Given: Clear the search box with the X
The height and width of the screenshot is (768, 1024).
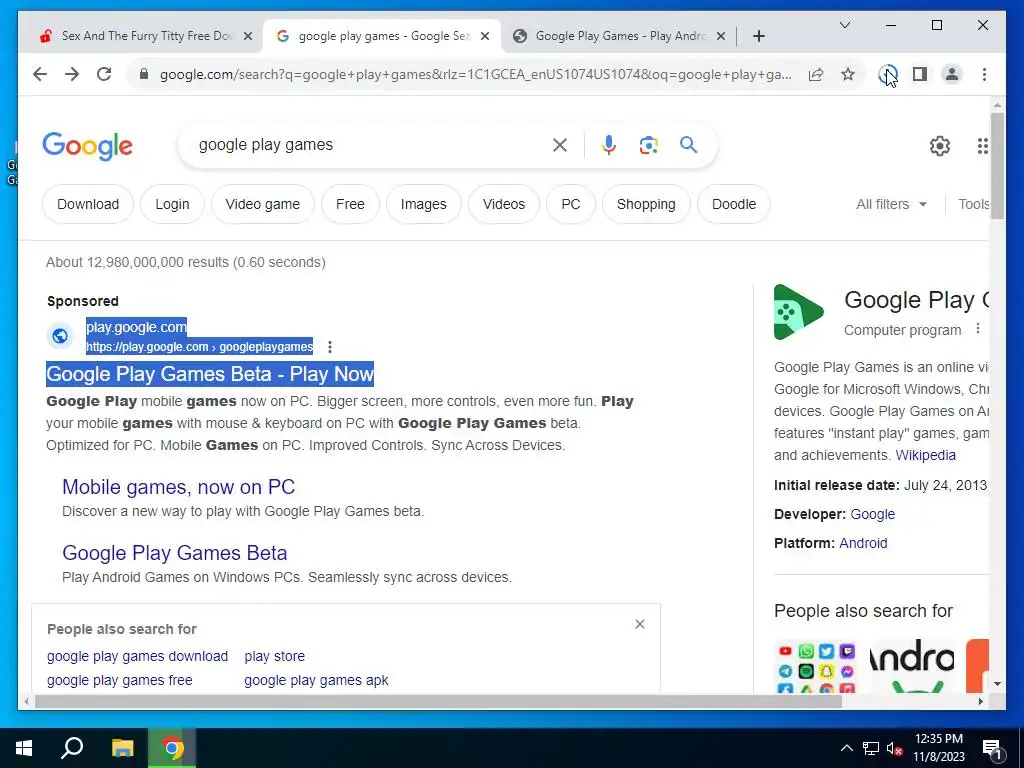Looking at the screenshot, I should coord(560,145).
